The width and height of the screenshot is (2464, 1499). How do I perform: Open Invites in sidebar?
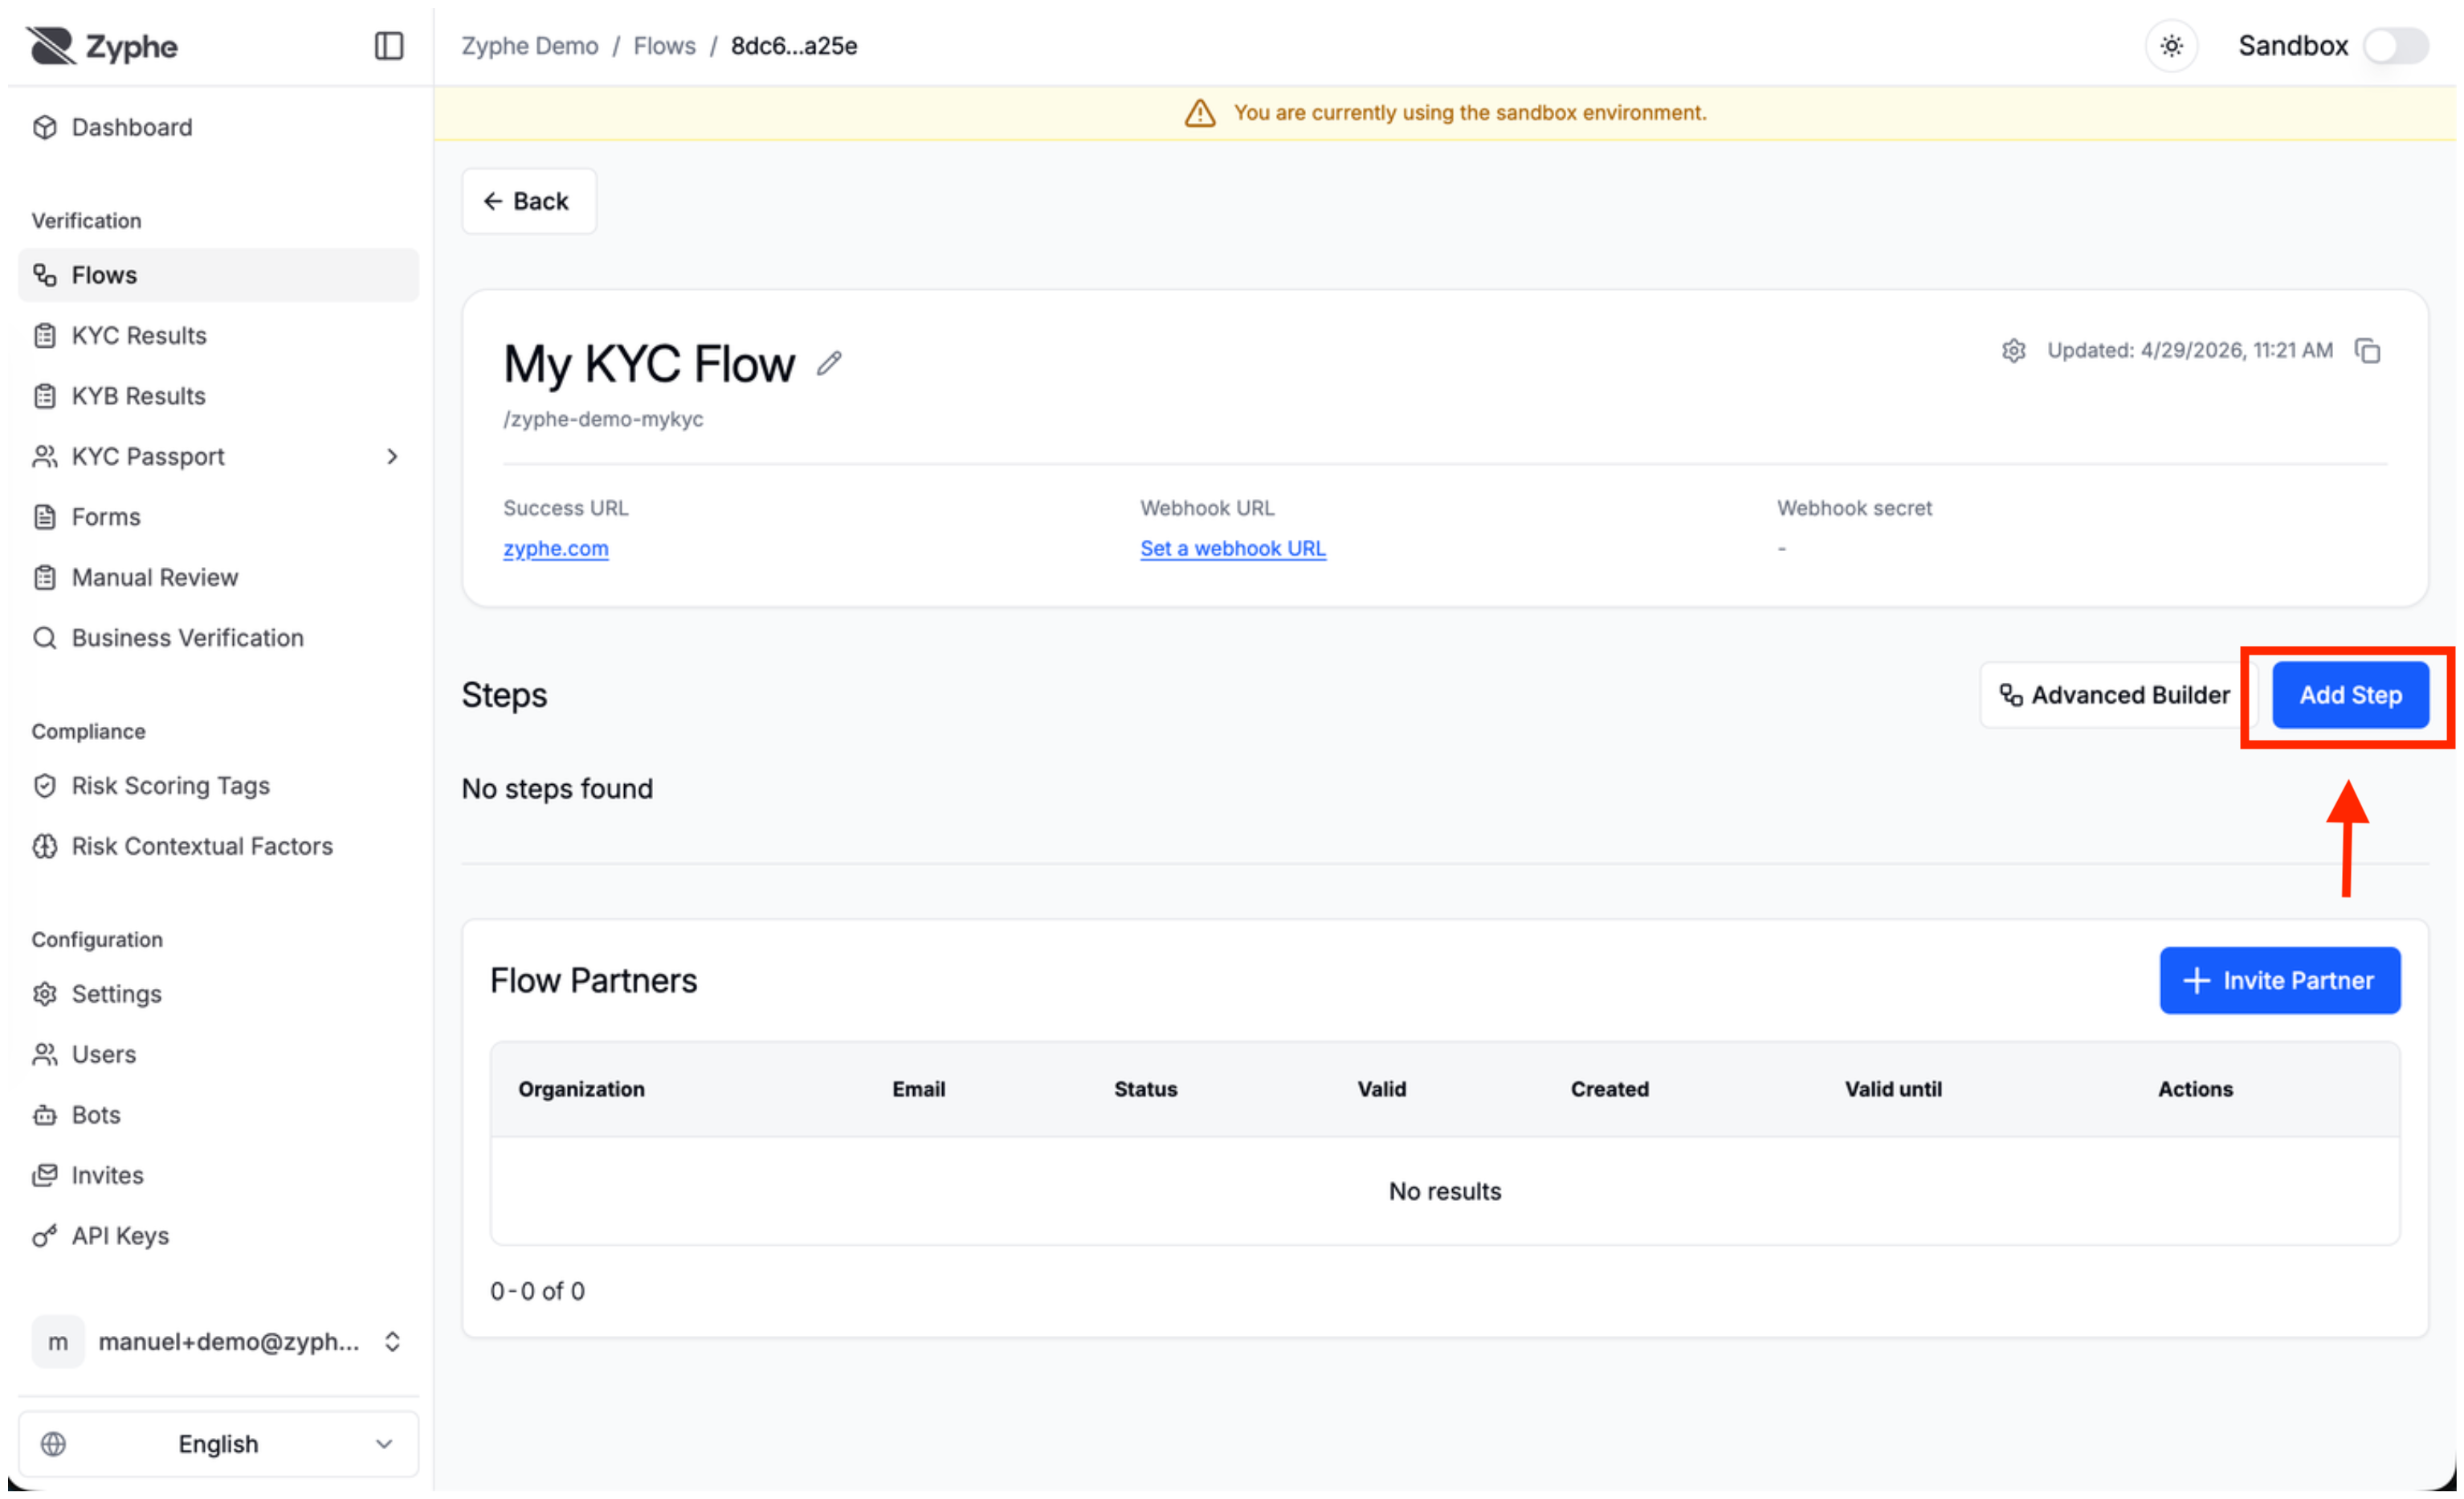[218, 1175]
